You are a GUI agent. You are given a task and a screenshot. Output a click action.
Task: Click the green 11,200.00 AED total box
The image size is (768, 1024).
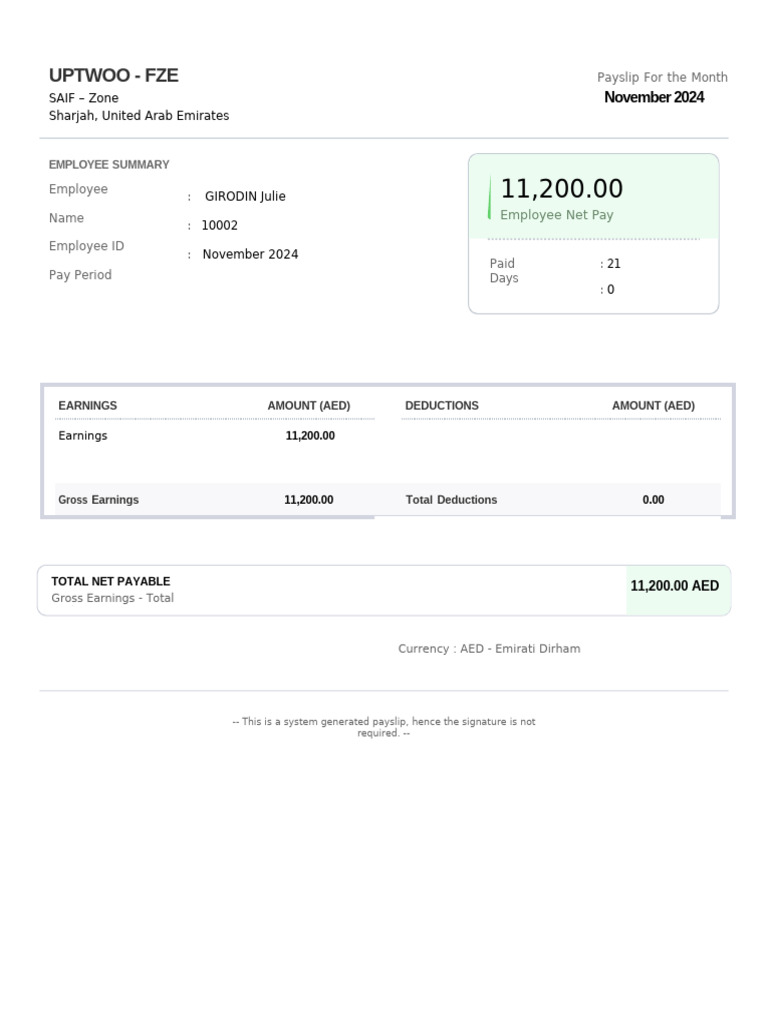pos(675,586)
